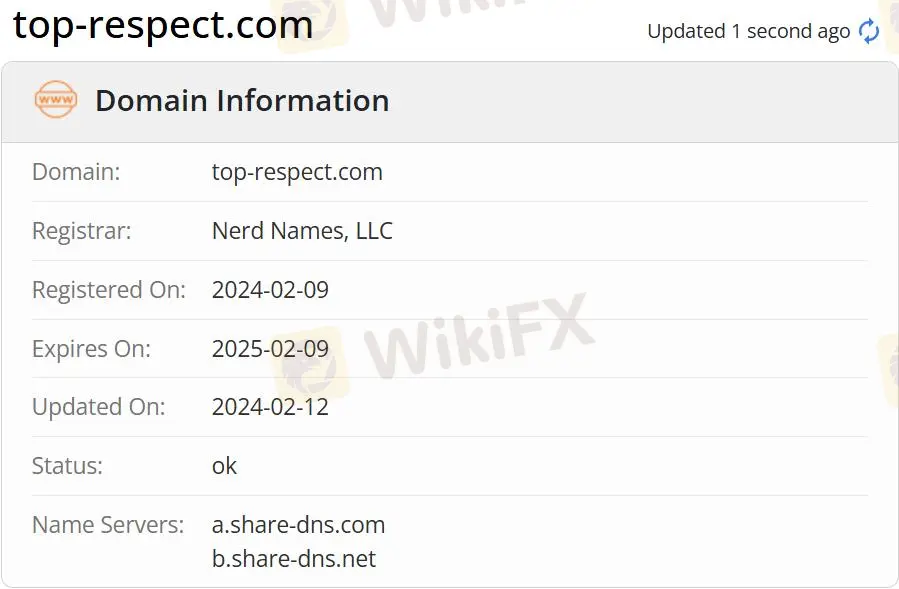This screenshot has height=589, width=899.
Task: Select the Registered On date 2024-02-09
Action: tap(270, 289)
